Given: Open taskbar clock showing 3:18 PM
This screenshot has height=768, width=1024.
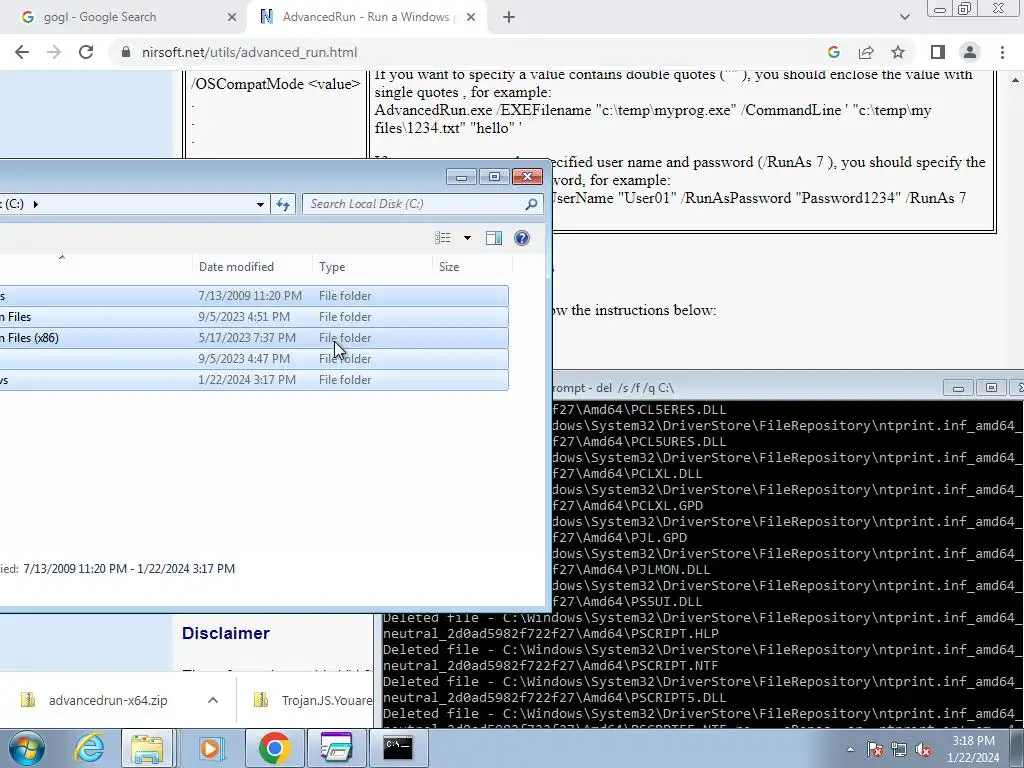Looking at the screenshot, I should (973, 749).
